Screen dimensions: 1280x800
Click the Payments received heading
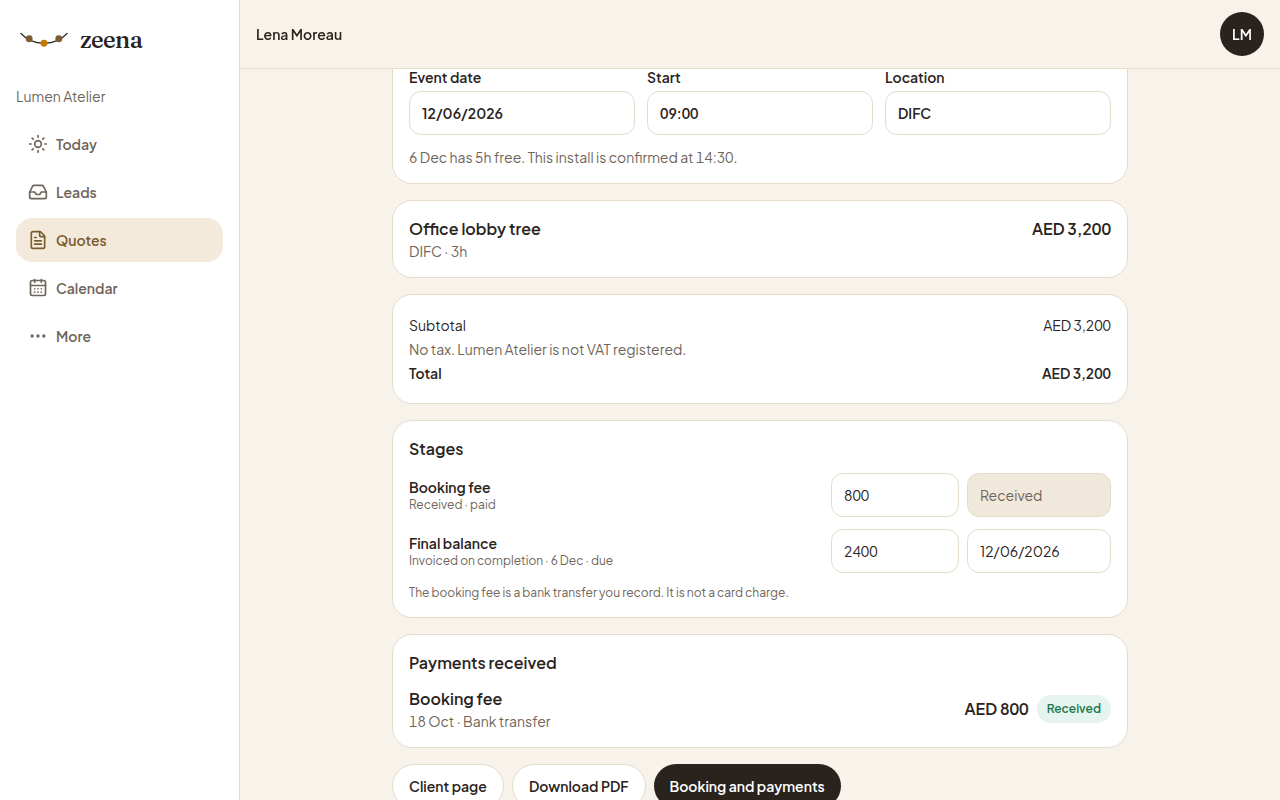coord(483,663)
